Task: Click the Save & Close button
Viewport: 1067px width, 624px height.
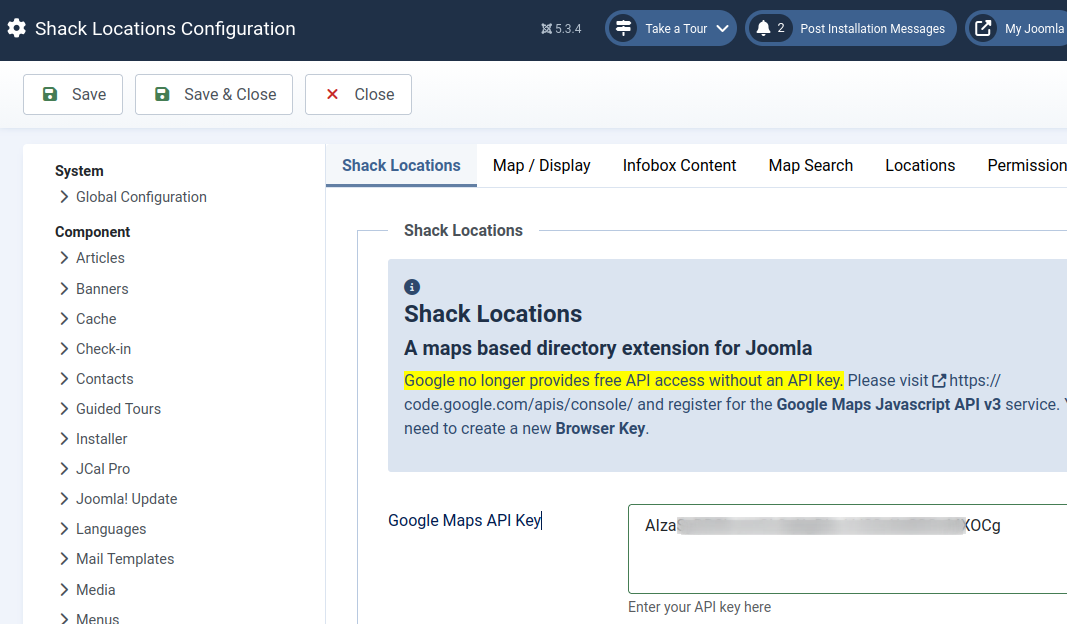Action: pos(213,93)
